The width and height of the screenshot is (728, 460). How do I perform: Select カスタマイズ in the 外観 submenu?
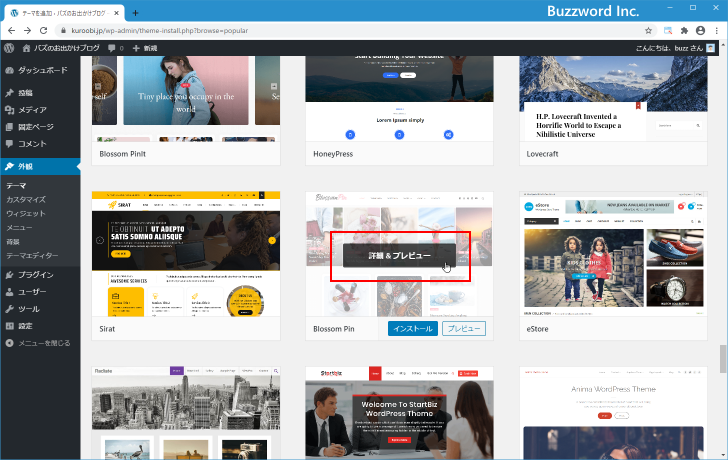pos(26,200)
